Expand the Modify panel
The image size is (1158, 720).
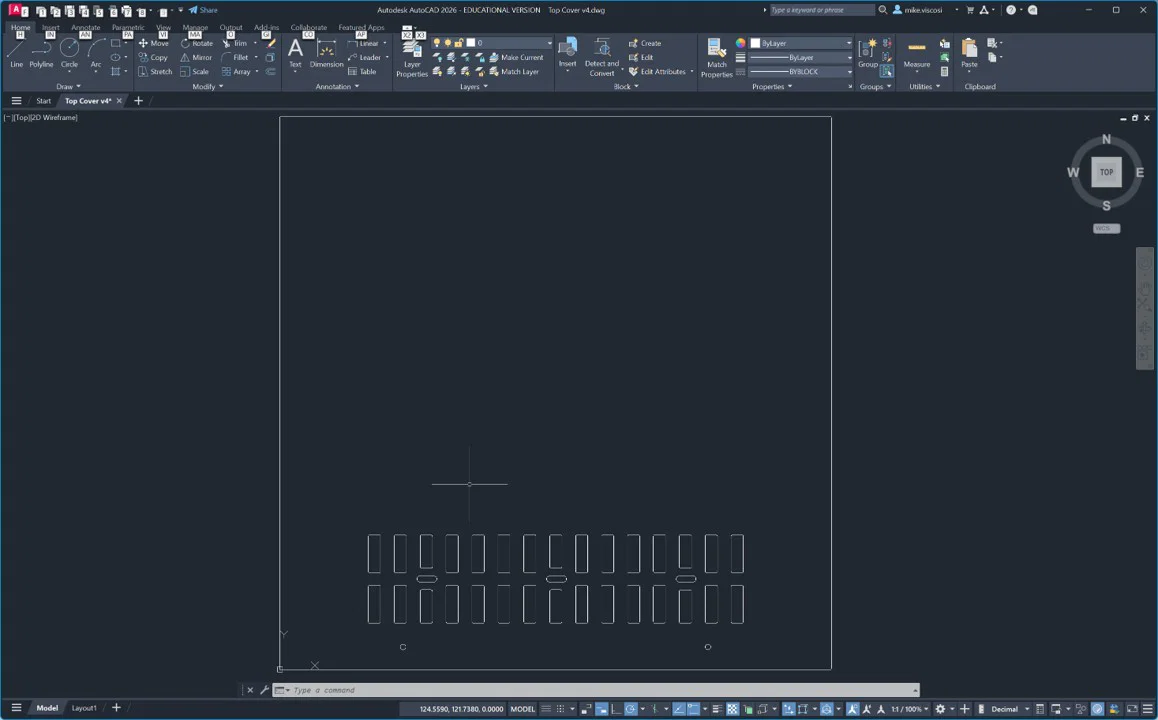(x=208, y=86)
